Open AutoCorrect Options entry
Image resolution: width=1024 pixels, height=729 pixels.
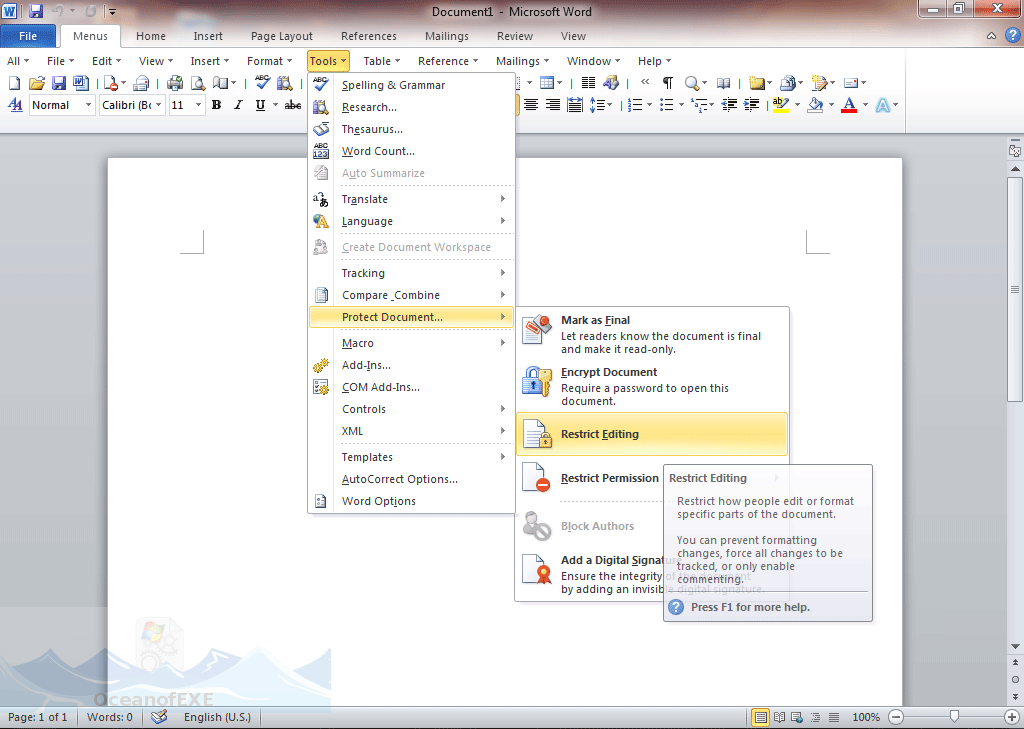(x=411, y=479)
